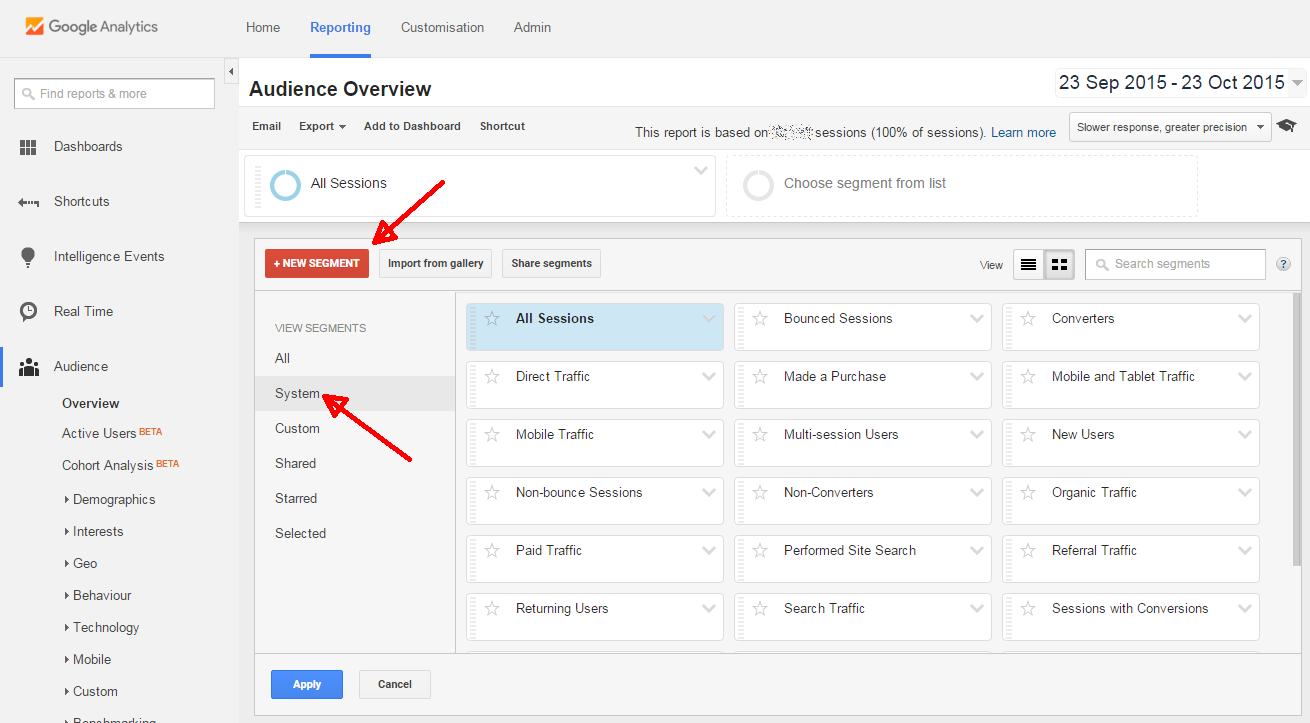Click the Apply button

tap(307, 685)
